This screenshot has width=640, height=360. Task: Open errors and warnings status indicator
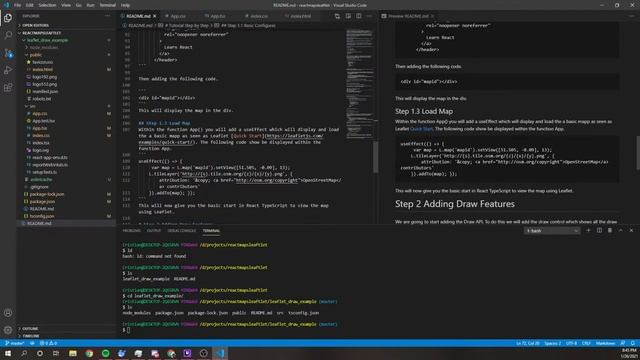click(x=49, y=343)
